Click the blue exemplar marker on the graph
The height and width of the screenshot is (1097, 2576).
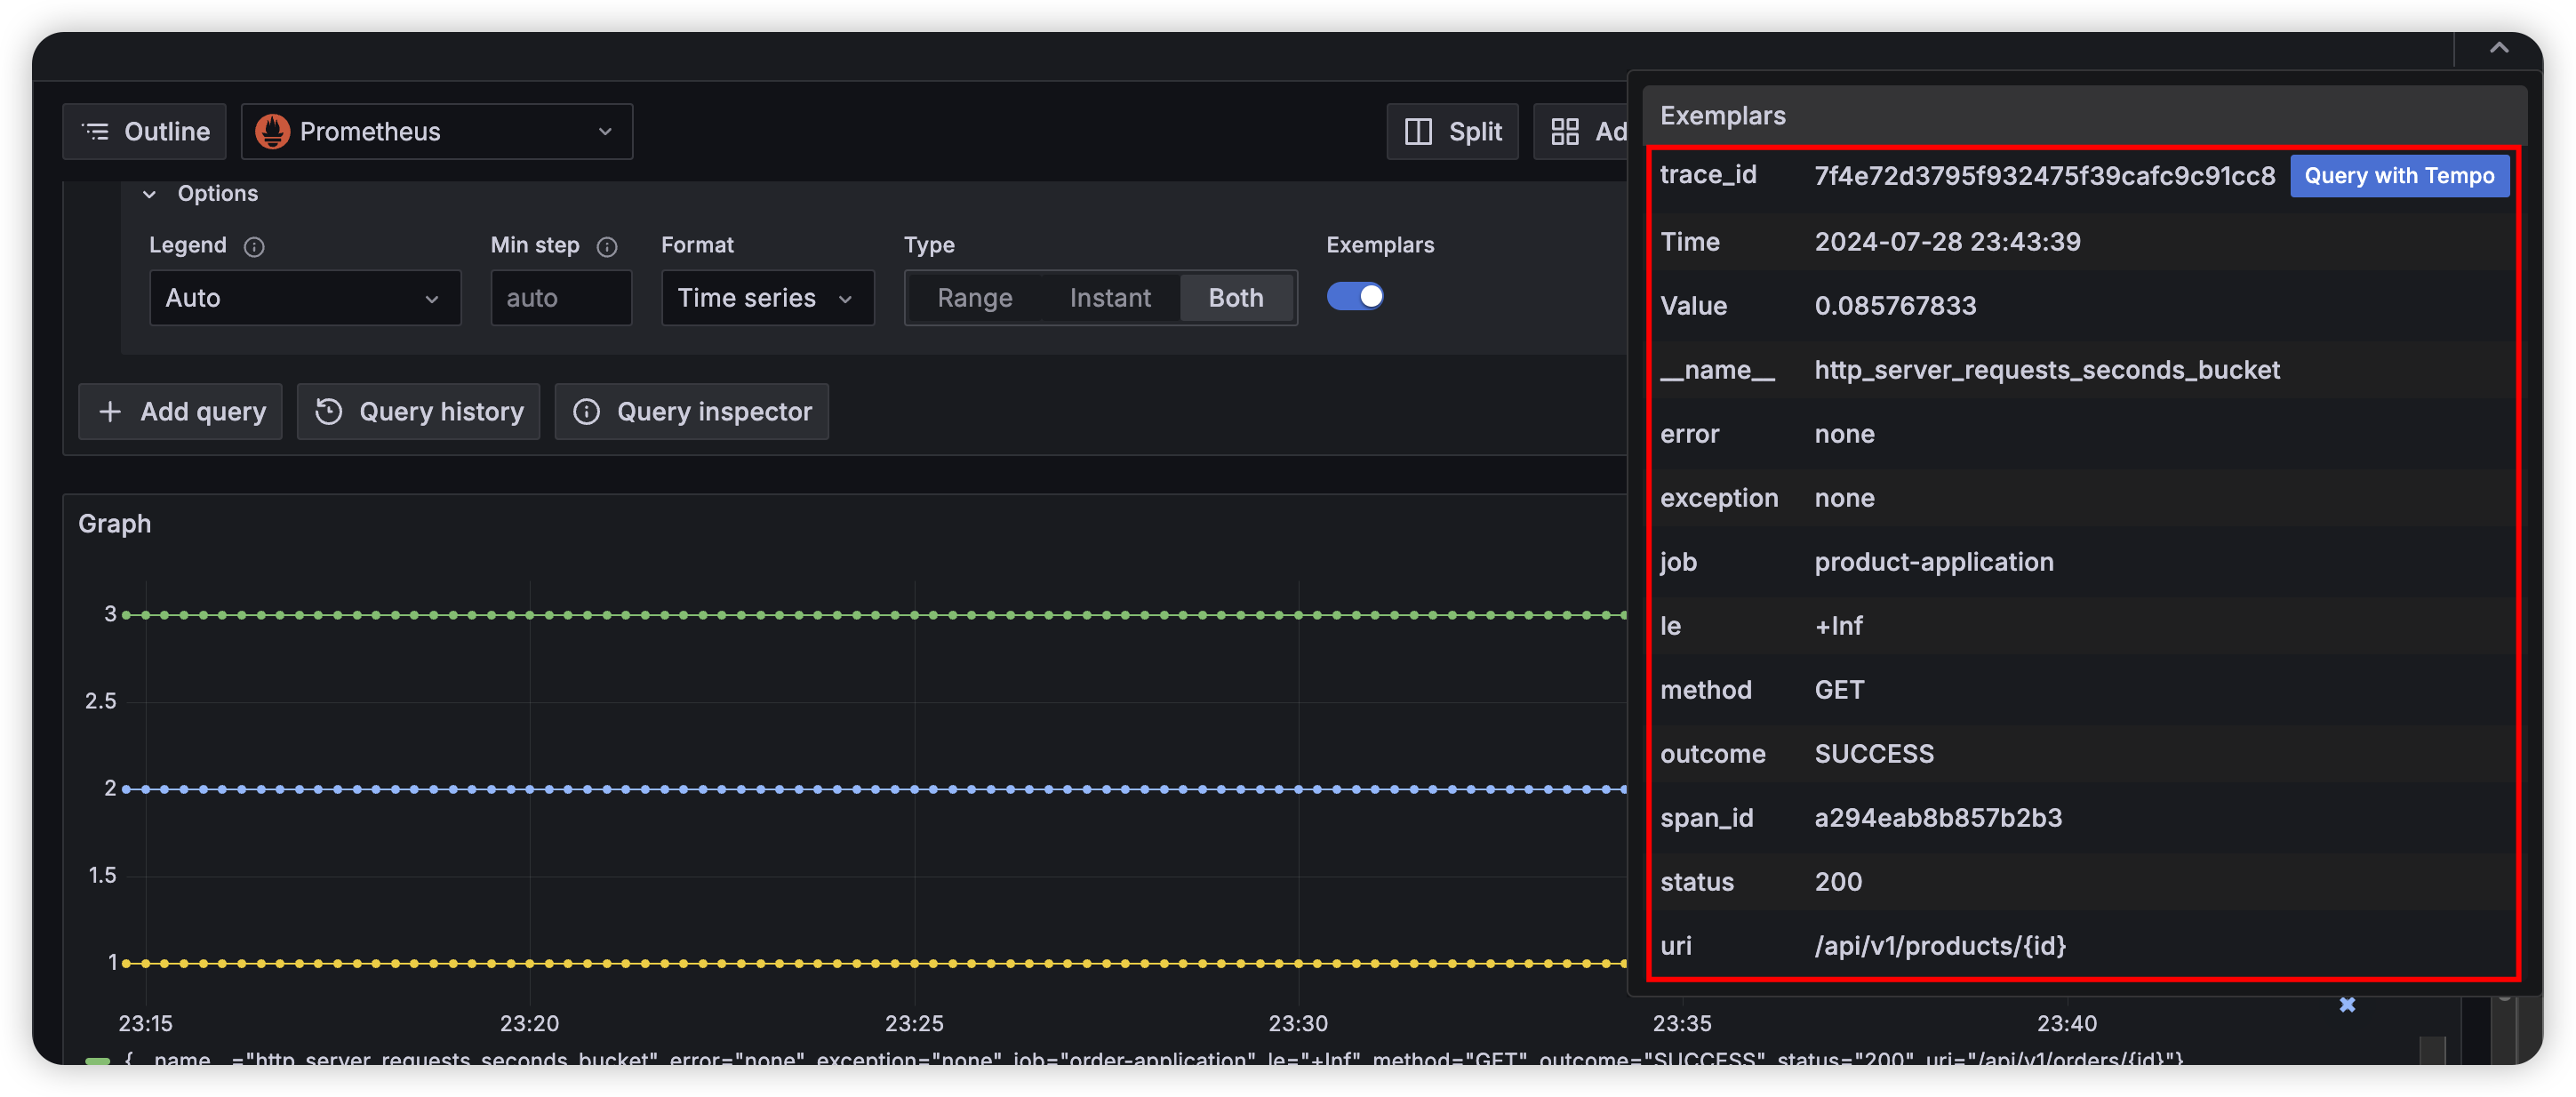(x=2347, y=1004)
